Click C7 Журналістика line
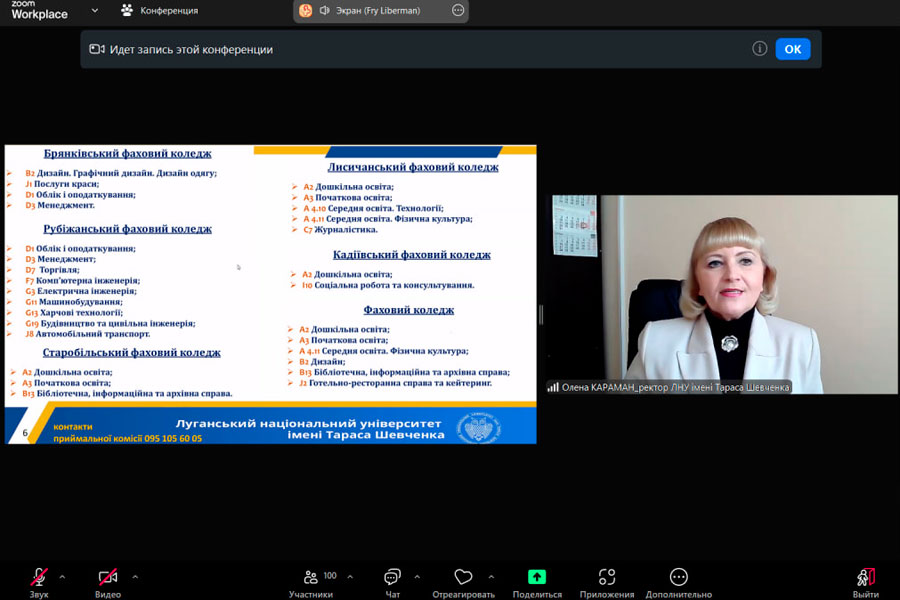The width and height of the screenshot is (900, 600). coord(340,230)
